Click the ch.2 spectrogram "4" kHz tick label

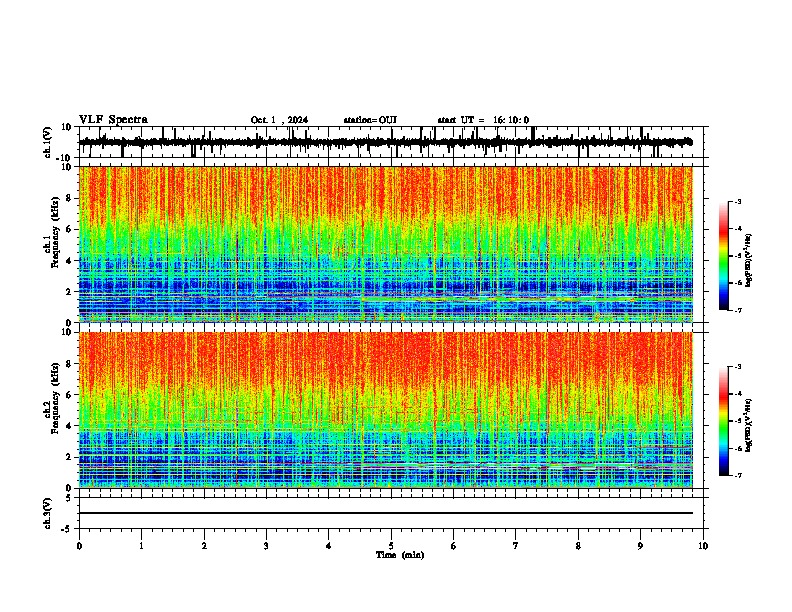[69, 426]
